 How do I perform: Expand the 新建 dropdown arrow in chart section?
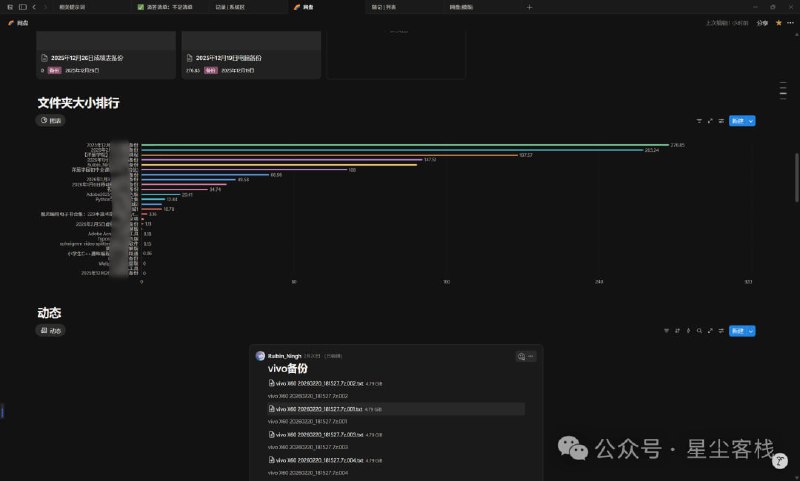coord(751,121)
